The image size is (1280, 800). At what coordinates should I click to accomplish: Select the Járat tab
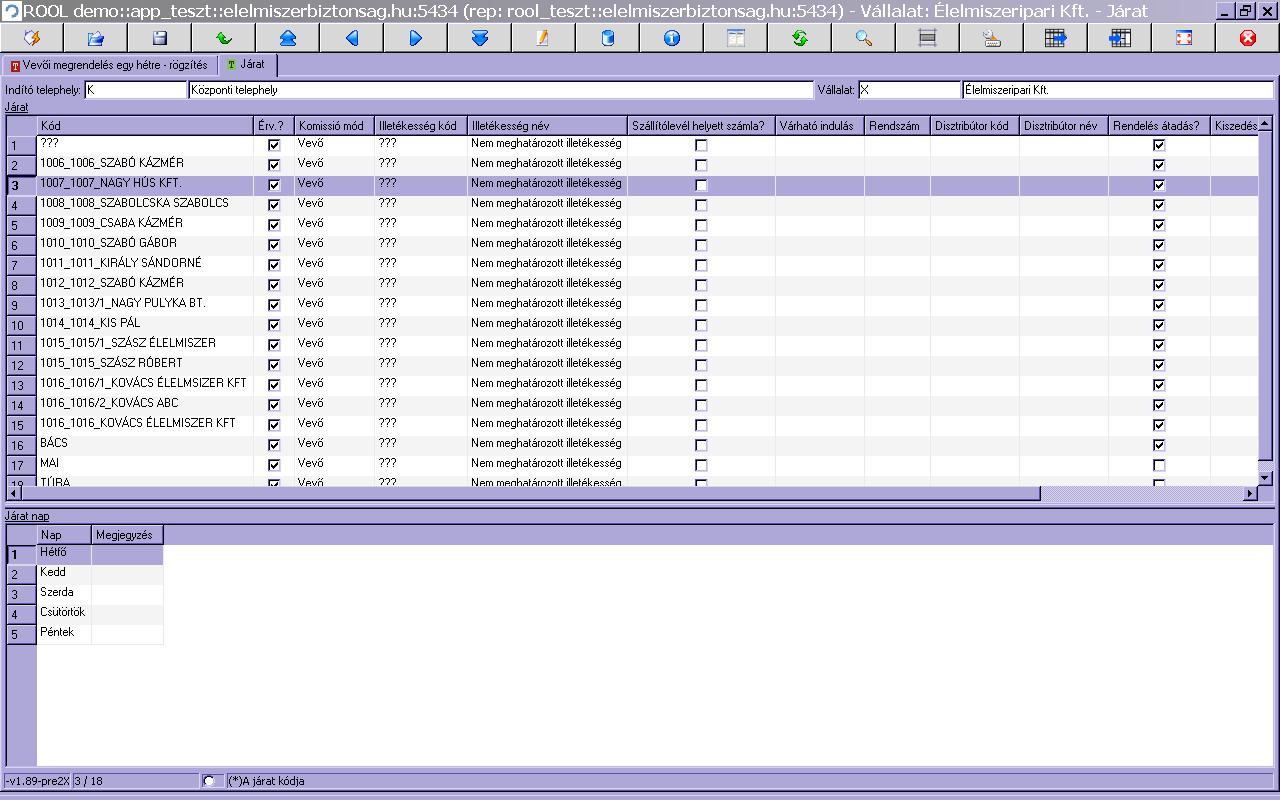(246, 65)
